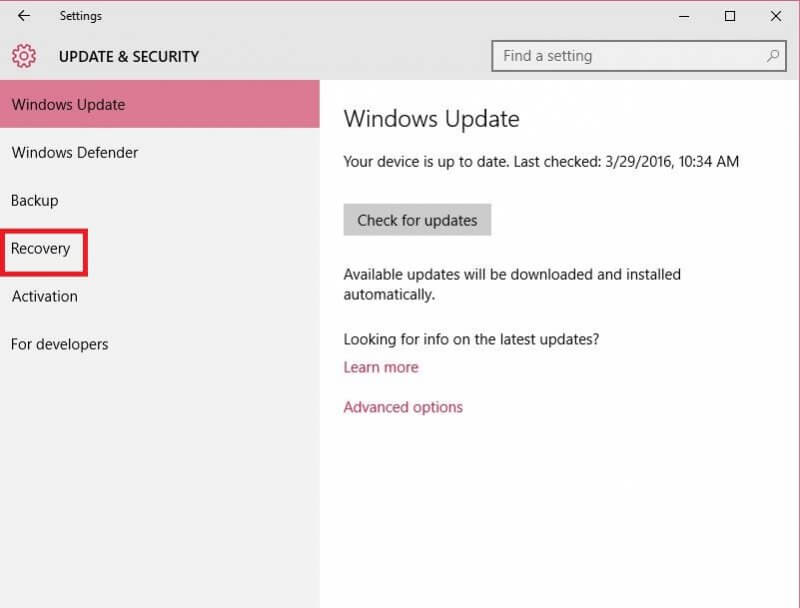The image size is (800, 608).
Task: Click the magnifier icon in search box
Action: 773,56
